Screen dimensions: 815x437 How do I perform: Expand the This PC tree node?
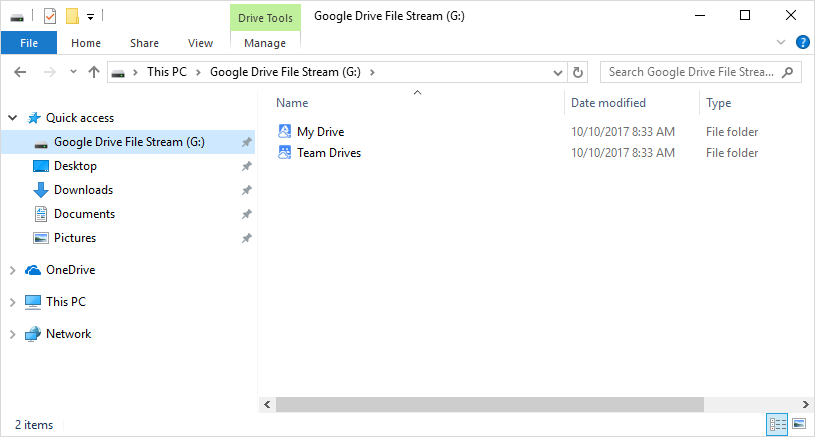click(x=12, y=302)
